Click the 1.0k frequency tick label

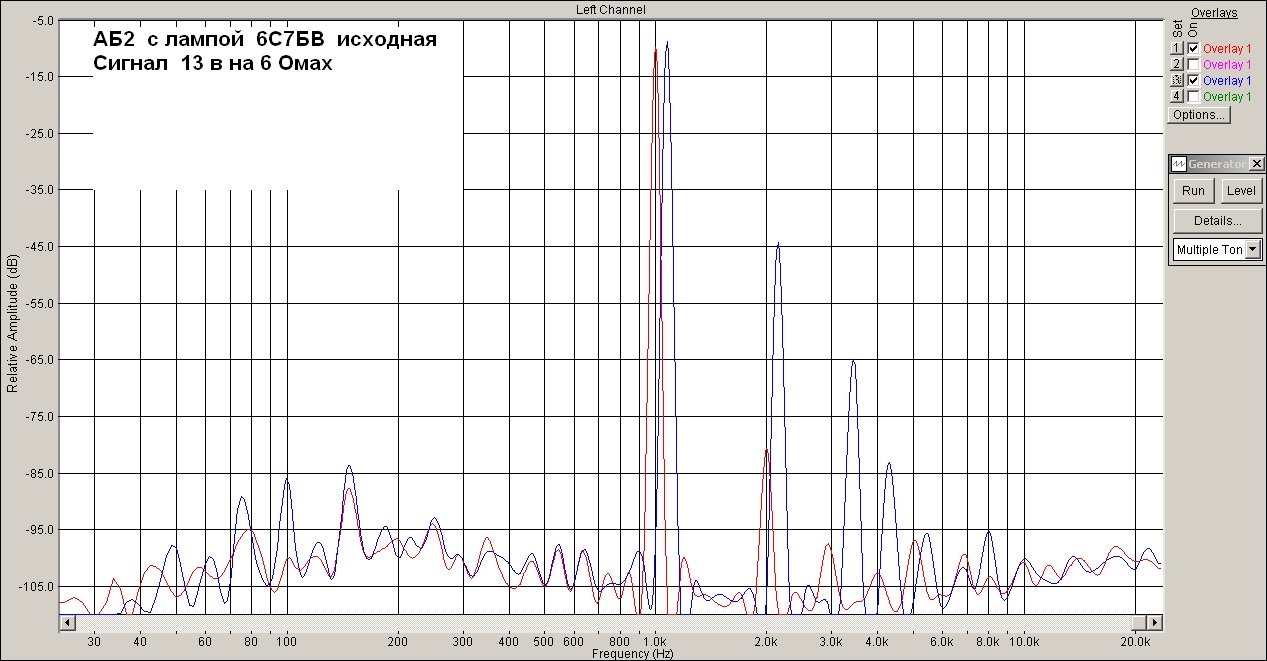tap(655, 641)
